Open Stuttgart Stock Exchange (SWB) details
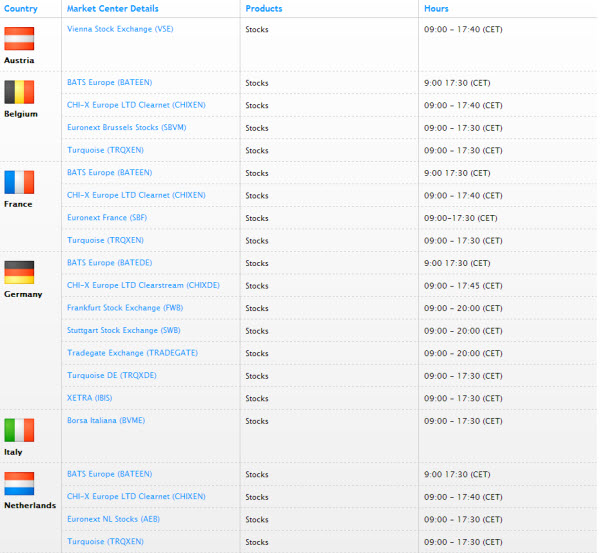600x553 pixels. (x=124, y=330)
